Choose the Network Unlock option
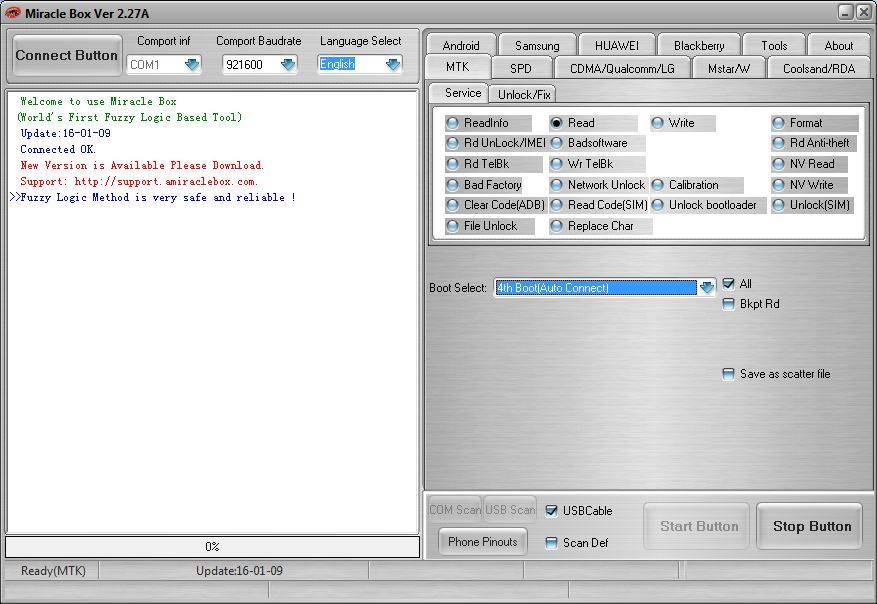 pyautogui.click(x=598, y=185)
